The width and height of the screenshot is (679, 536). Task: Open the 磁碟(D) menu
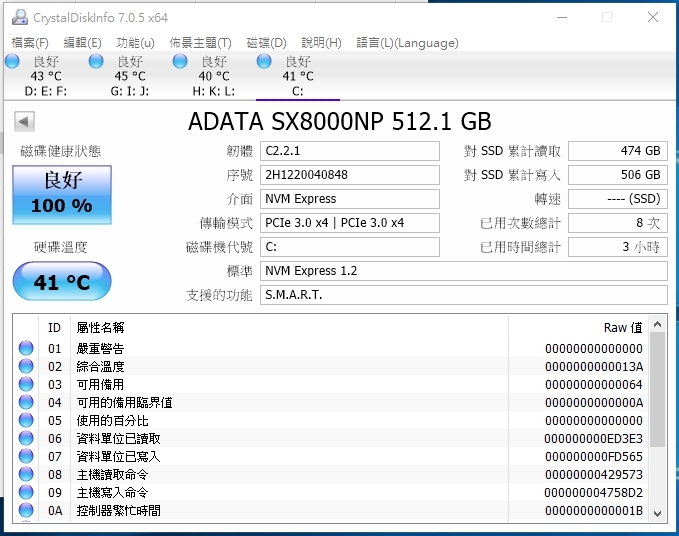[266, 42]
